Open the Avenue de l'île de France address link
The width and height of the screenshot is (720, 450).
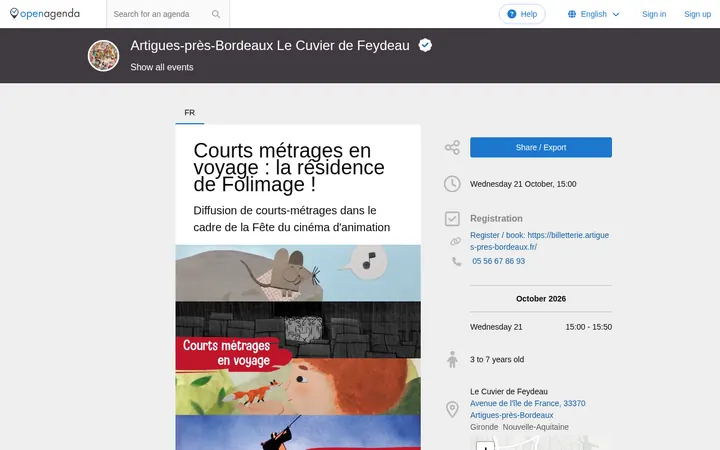[528, 409]
